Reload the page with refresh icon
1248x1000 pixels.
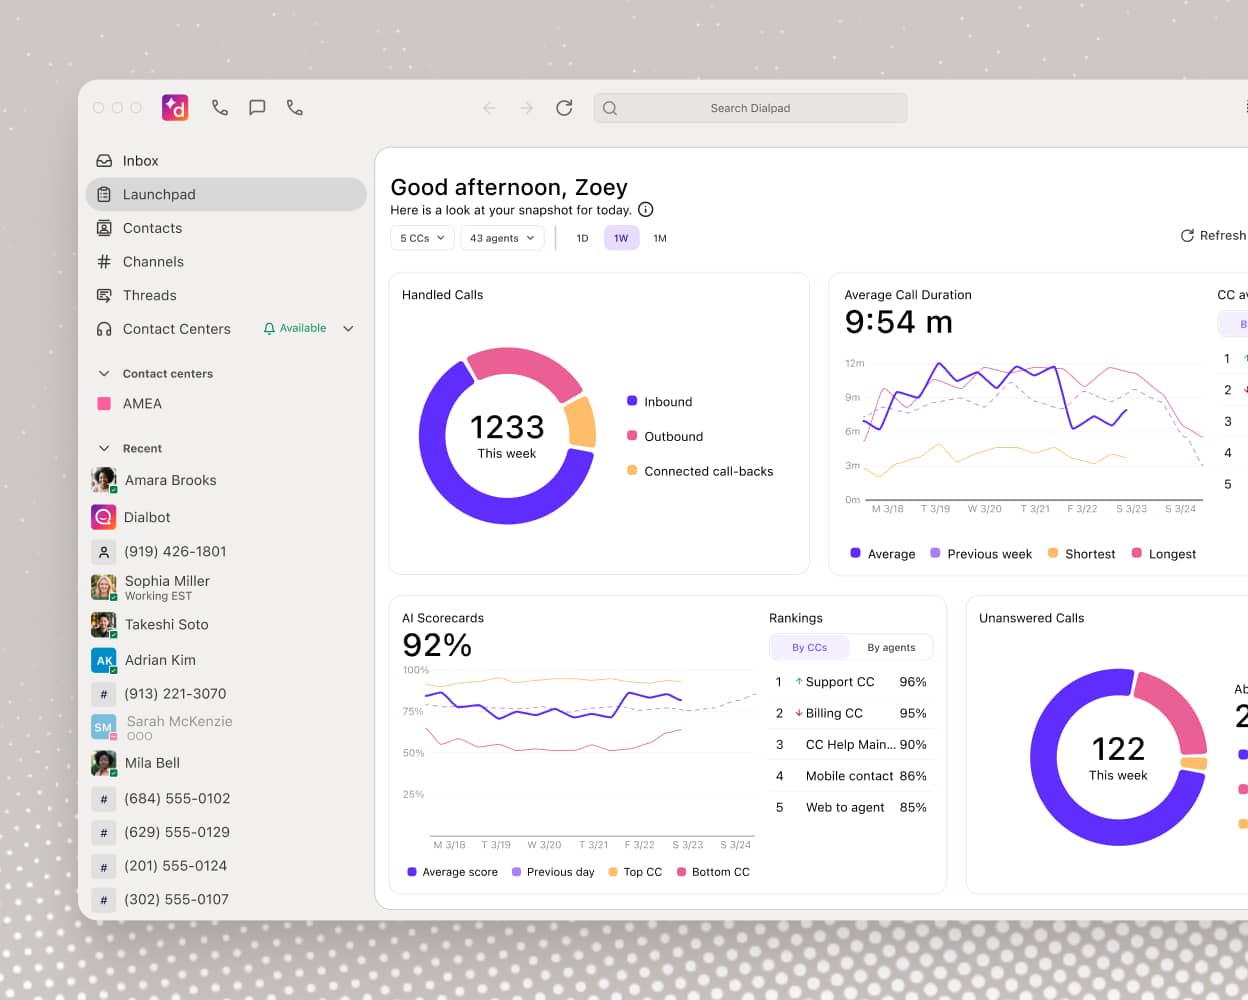(564, 108)
